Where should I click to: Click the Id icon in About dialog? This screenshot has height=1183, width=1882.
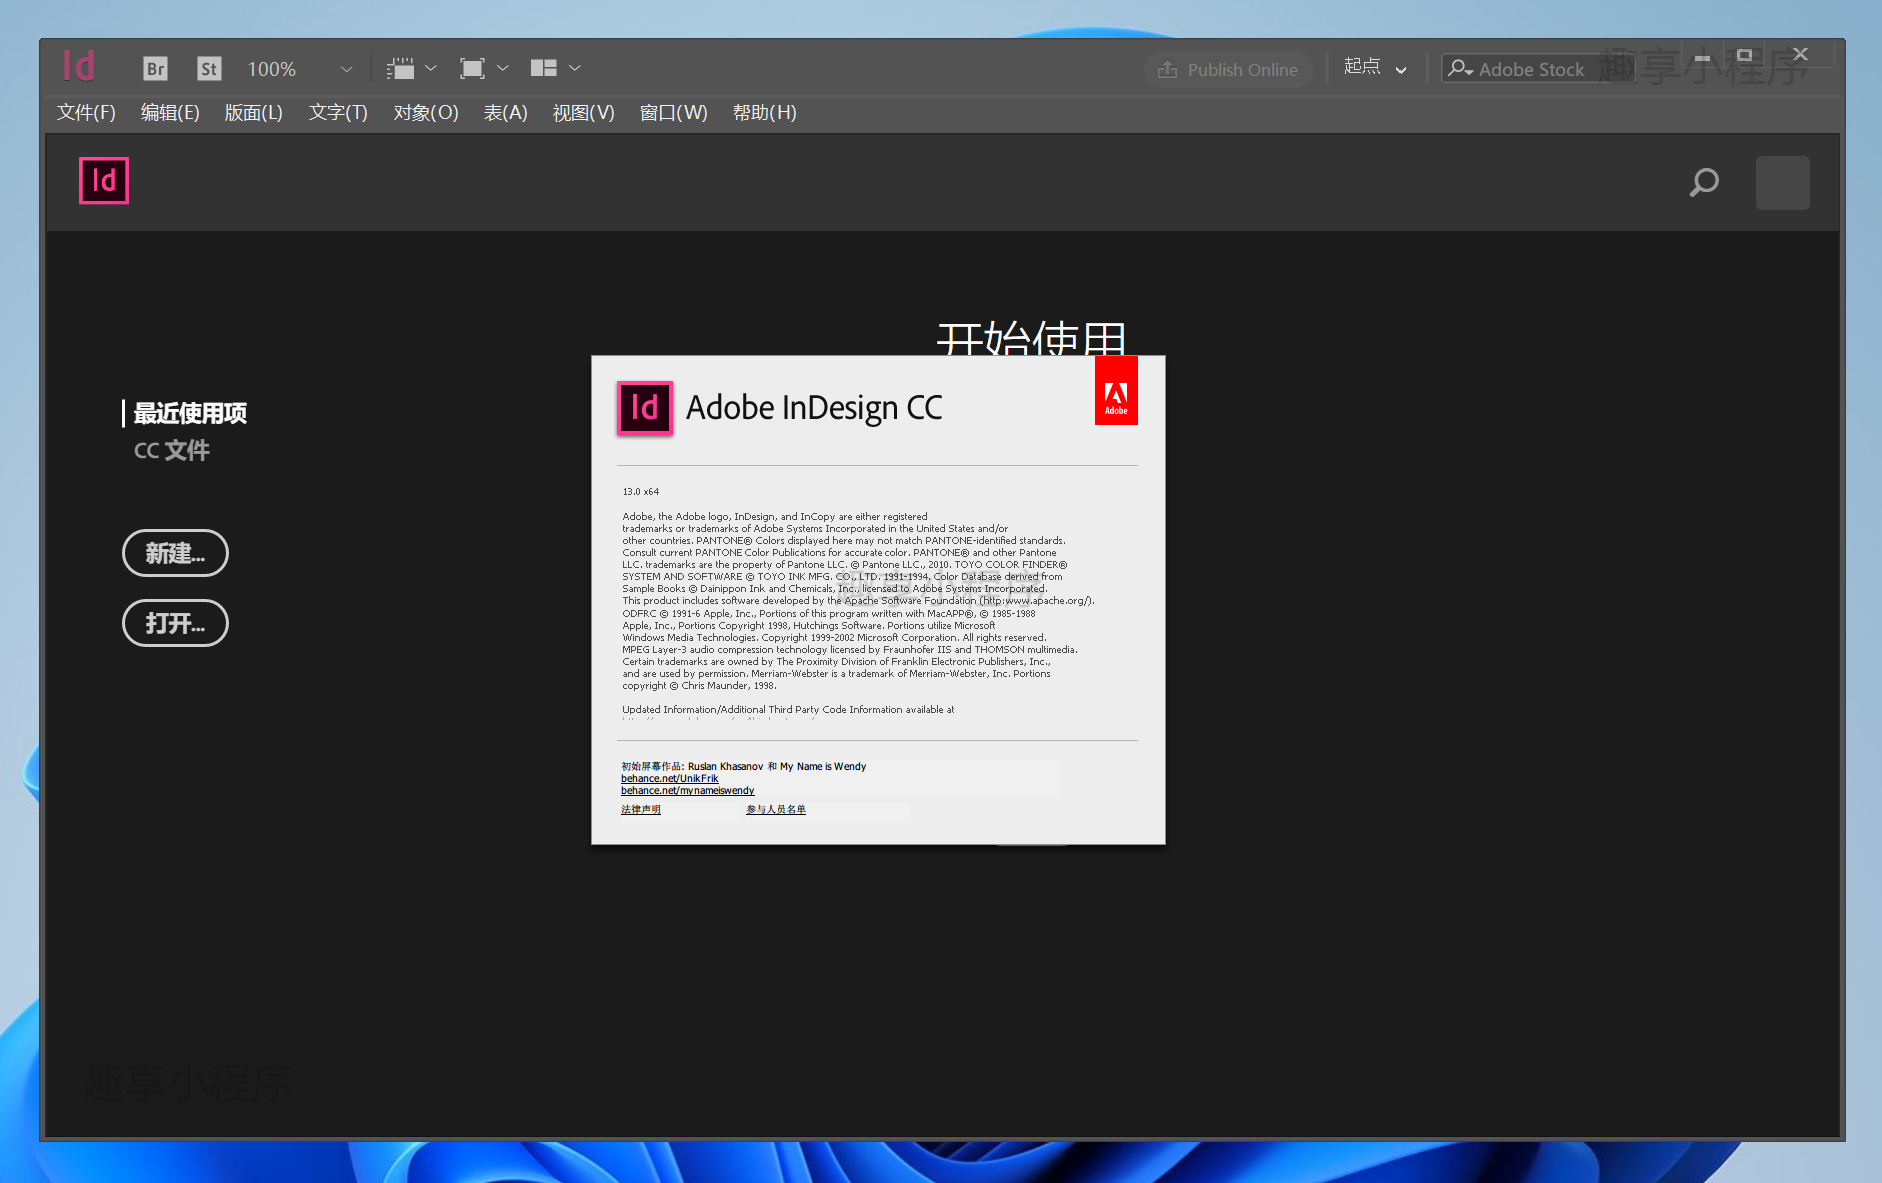[x=644, y=407]
